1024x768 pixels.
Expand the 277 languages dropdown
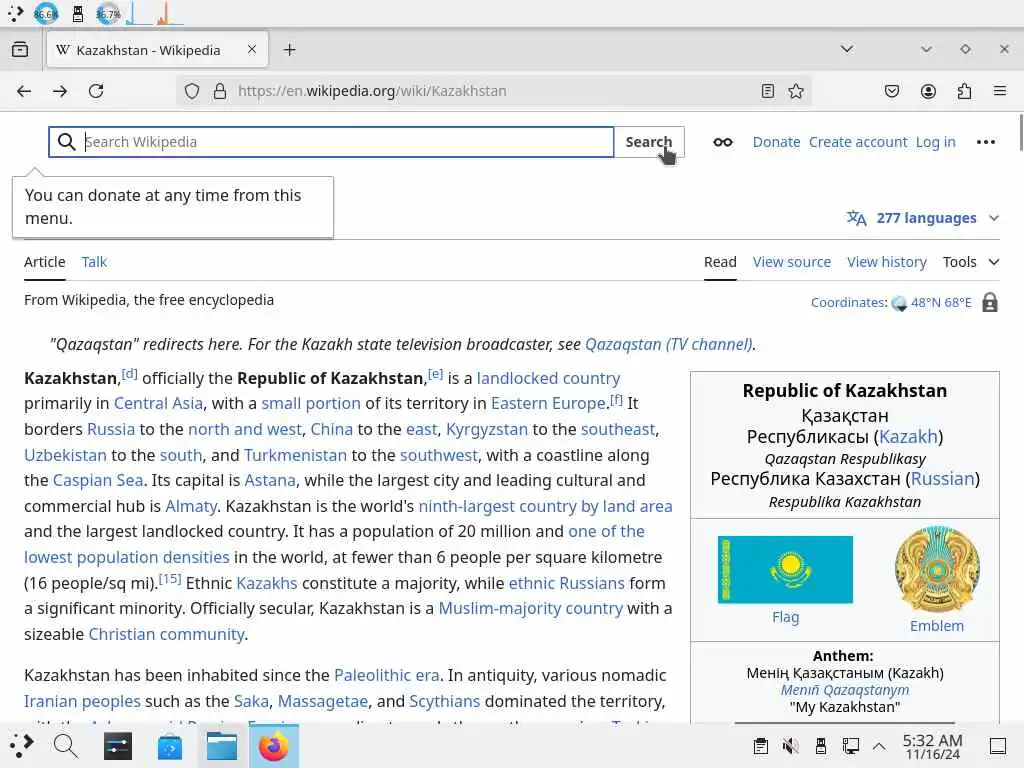[x=923, y=218]
